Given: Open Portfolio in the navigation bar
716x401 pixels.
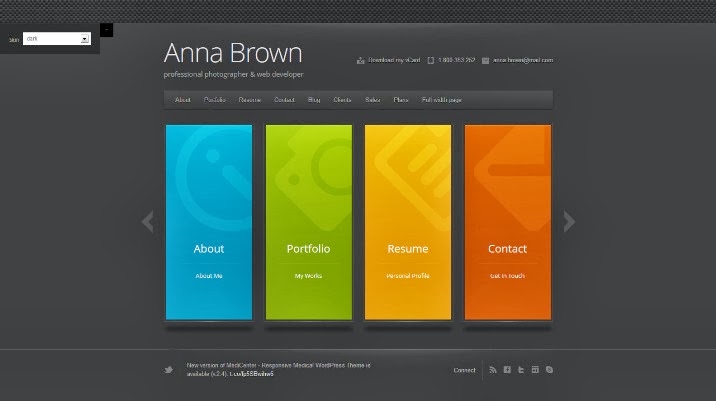Looking at the screenshot, I should click(x=215, y=100).
